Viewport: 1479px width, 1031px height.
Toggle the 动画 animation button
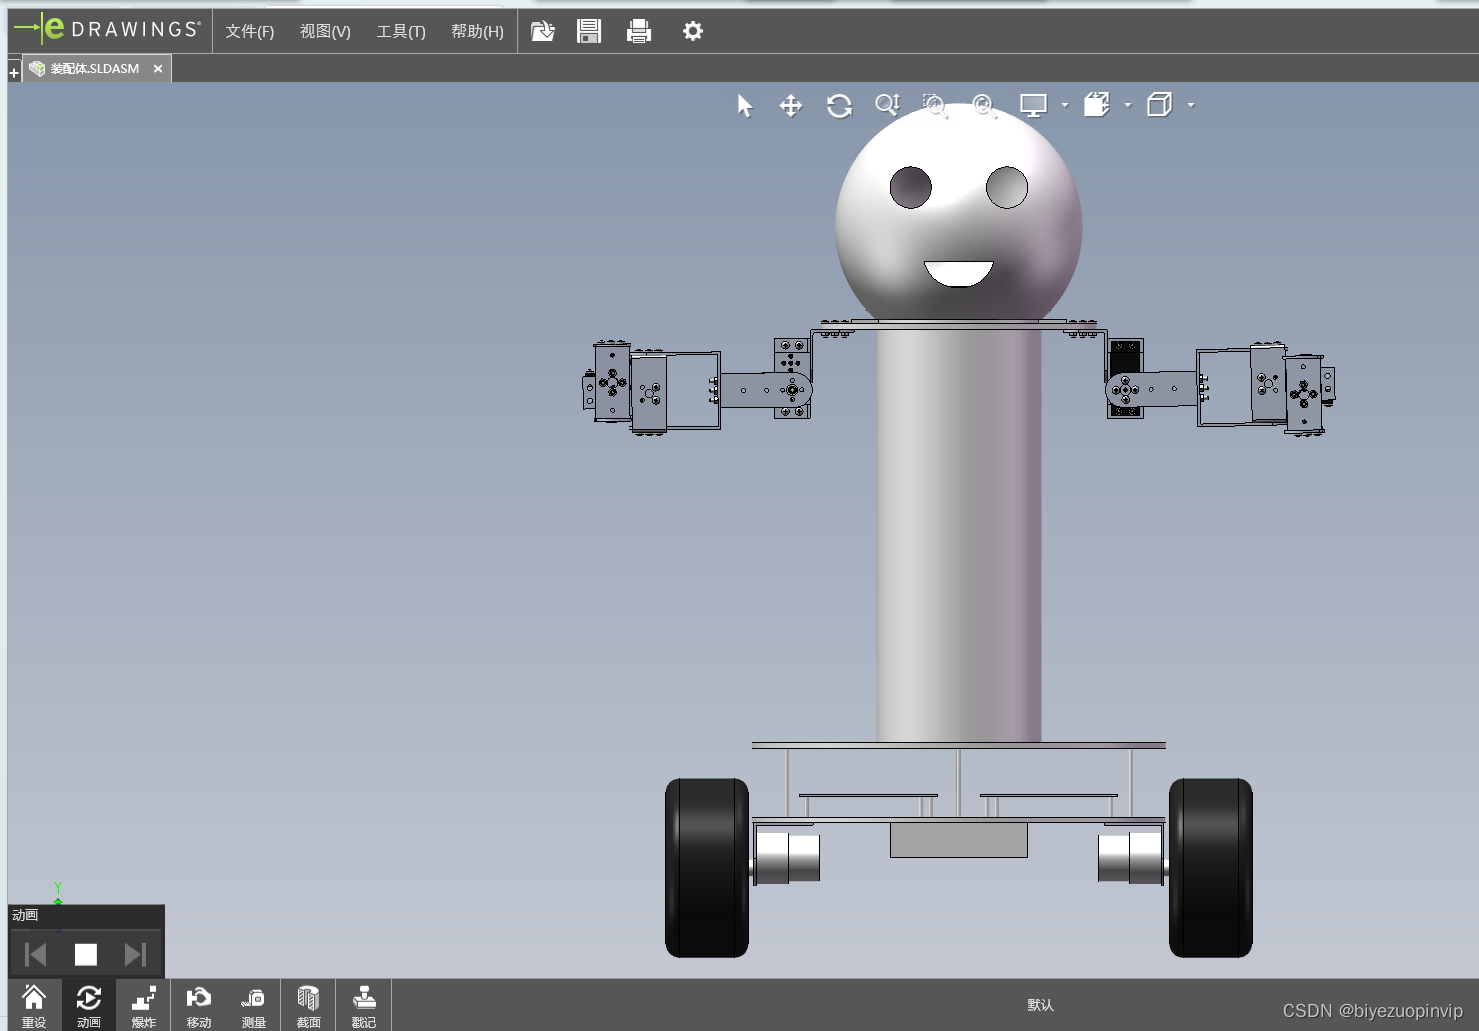pyautogui.click(x=89, y=1006)
